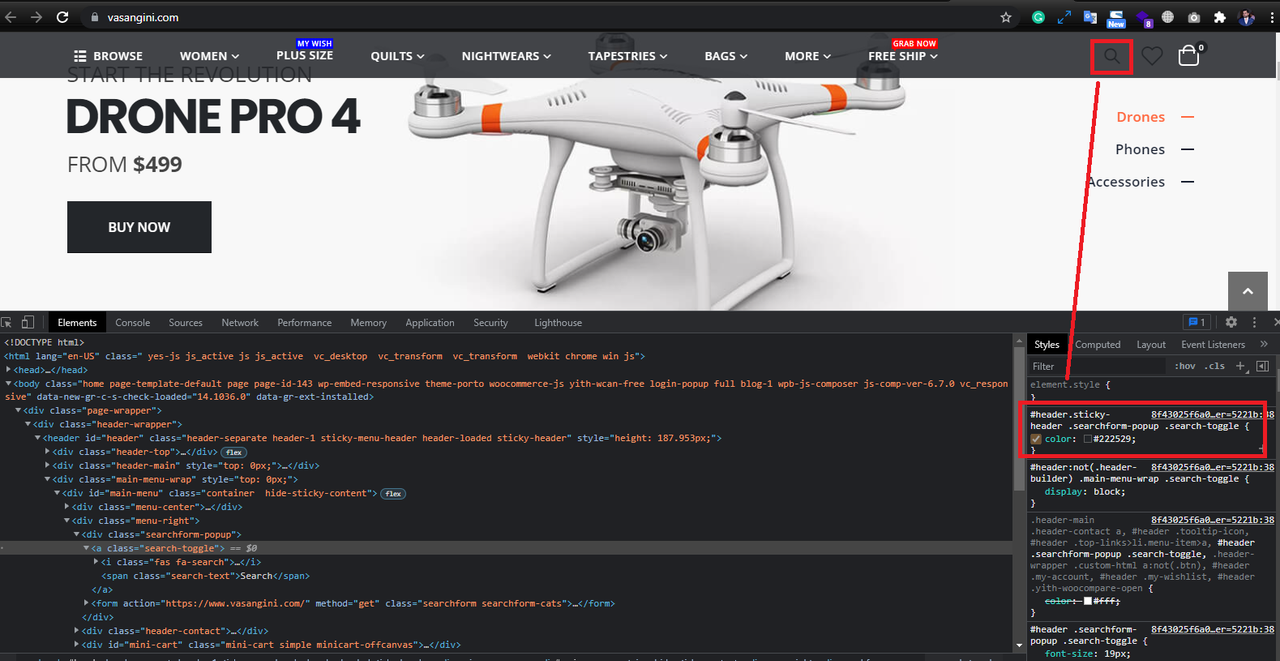Open DevTools settings gear
The height and width of the screenshot is (661, 1280).
[x=1231, y=322]
